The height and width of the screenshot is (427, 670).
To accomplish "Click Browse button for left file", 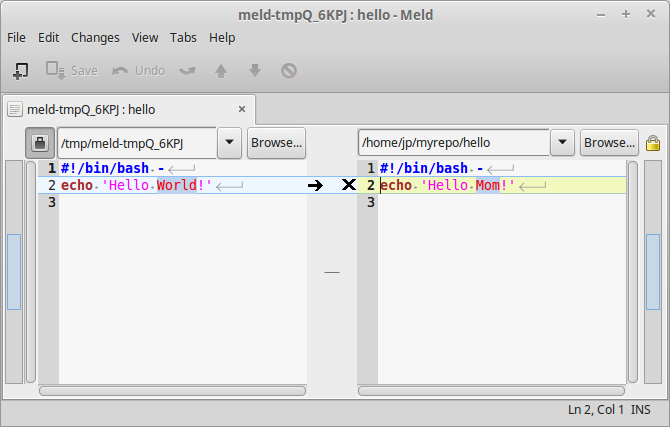I will pos(276,142).
